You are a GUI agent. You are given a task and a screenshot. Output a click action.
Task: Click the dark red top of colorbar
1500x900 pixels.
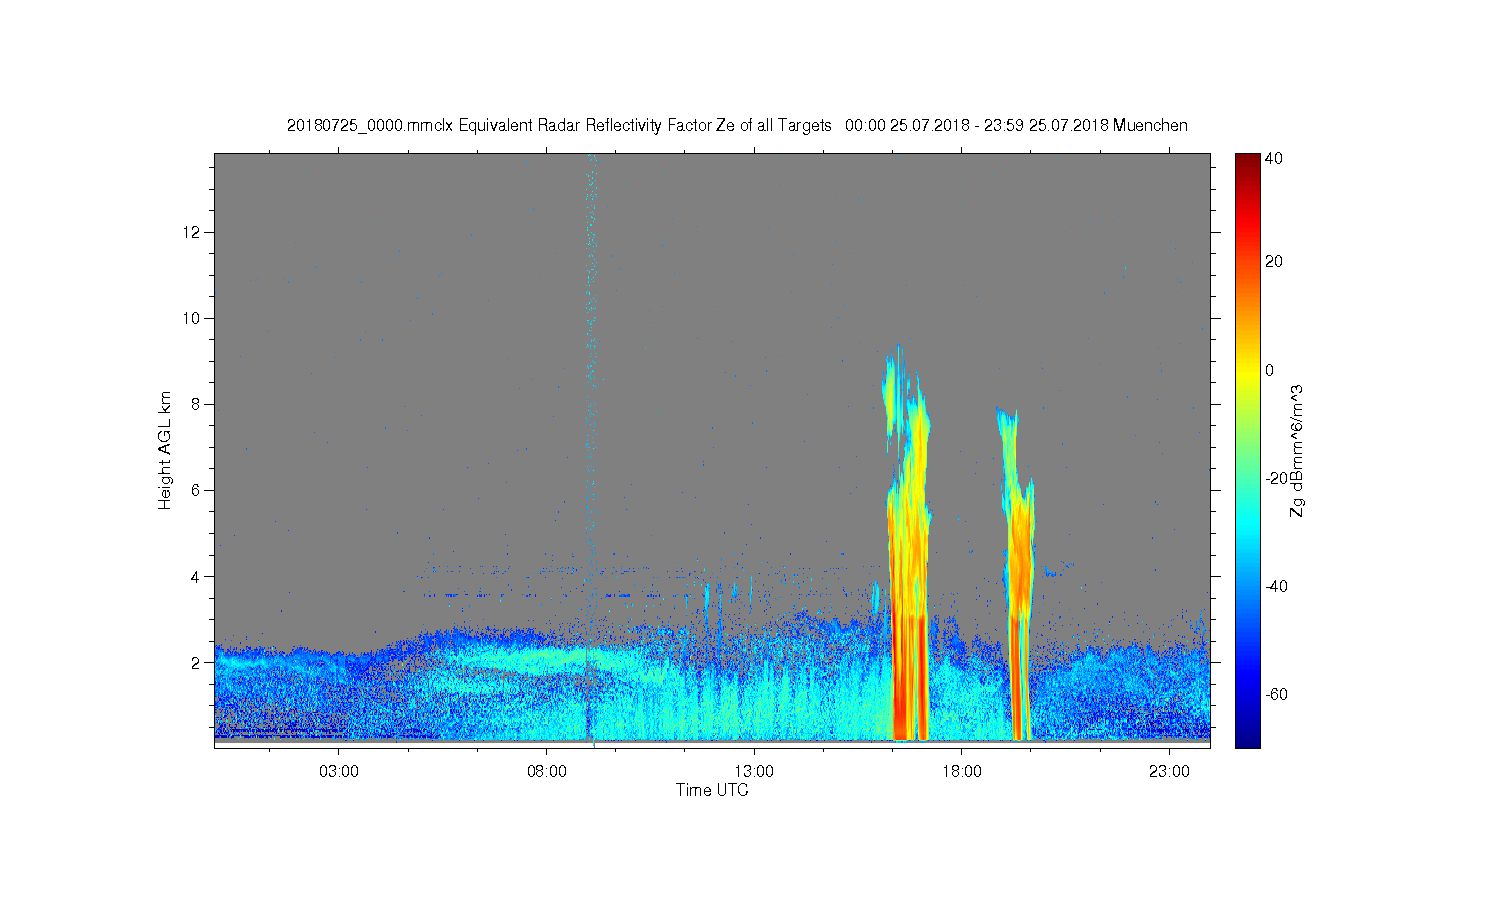point(1247,162)
